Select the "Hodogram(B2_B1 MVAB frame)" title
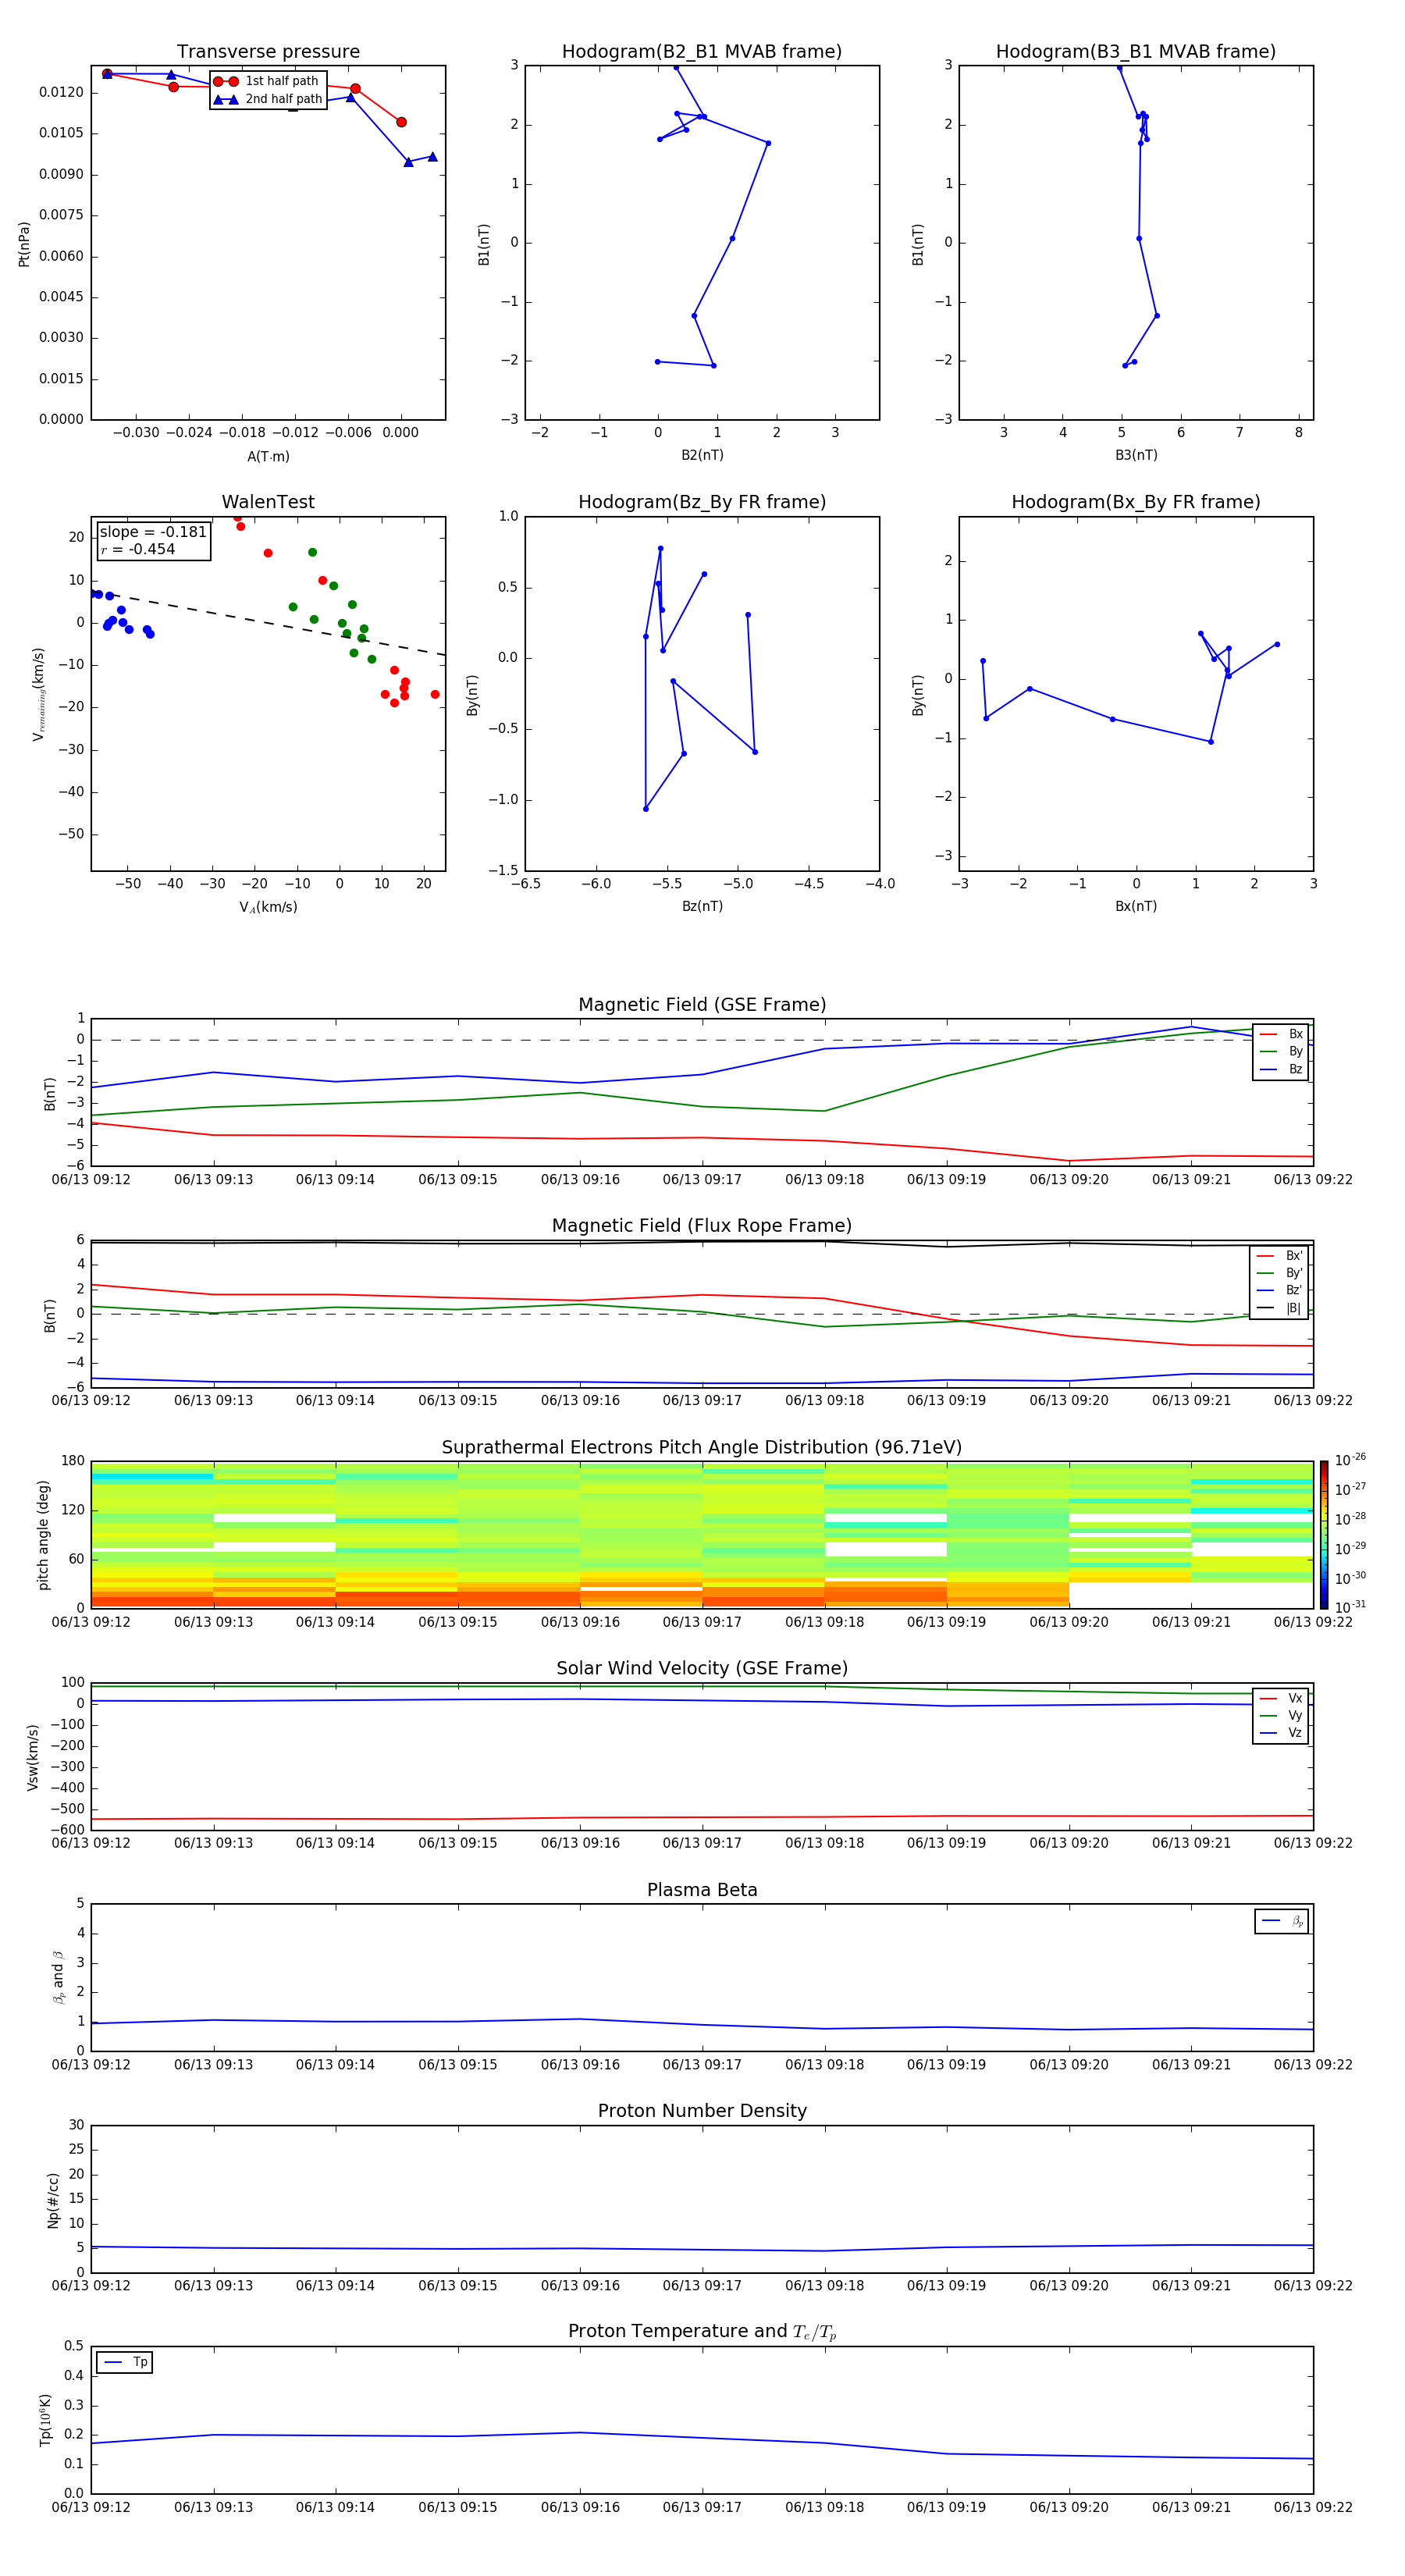This screenshot has height=2576, width=1405. 702,52
